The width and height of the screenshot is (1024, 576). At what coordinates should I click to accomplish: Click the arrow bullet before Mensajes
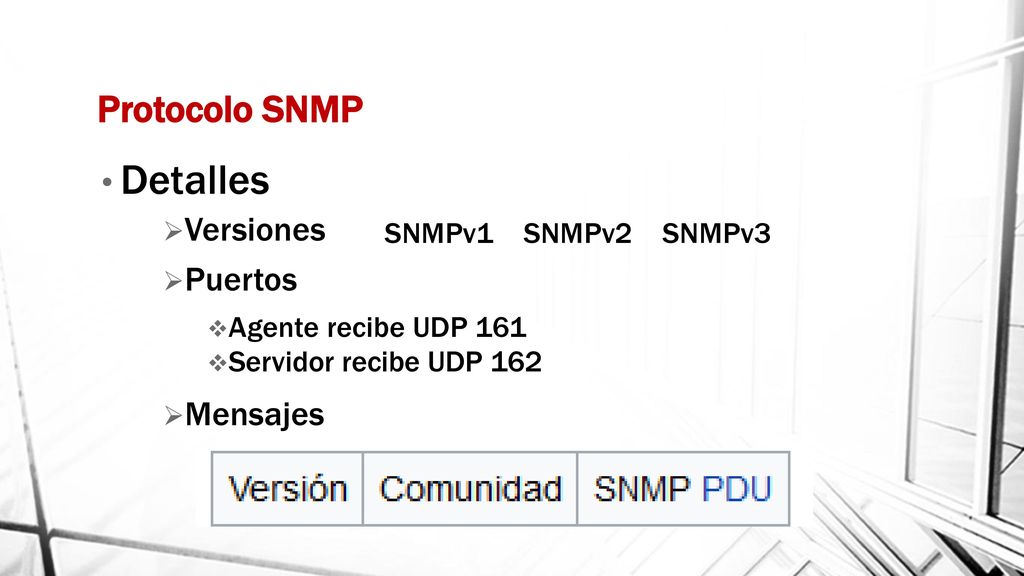[173, 415]
